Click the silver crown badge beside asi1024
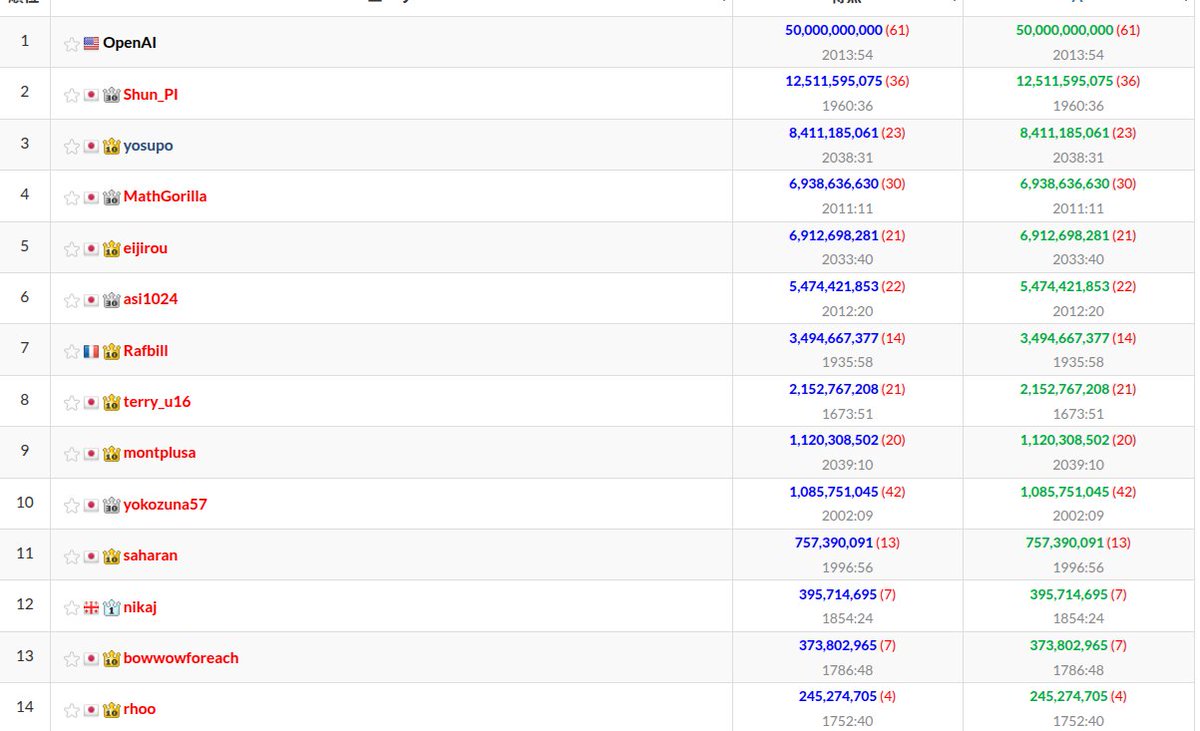1200x731 pixels. coord(111,300)
